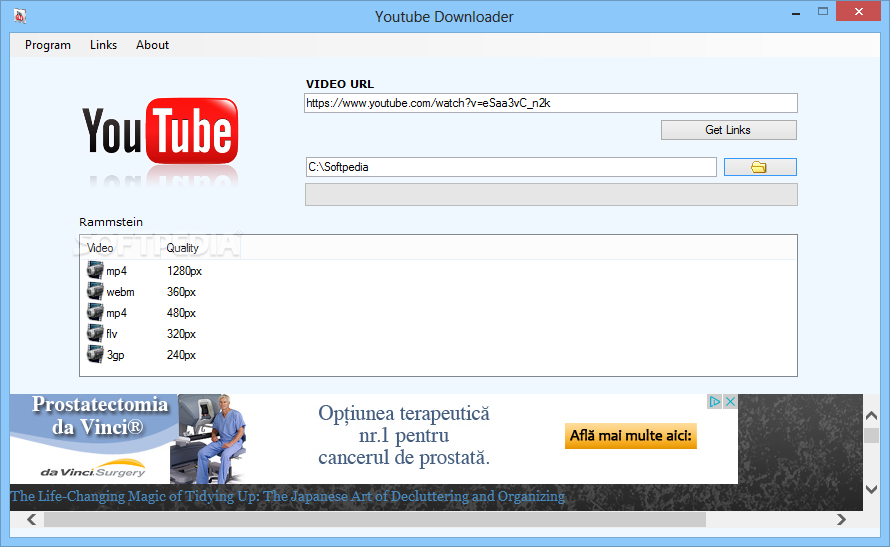Click the horizontal scroll left arrow
This screenshot has height=547, width=890.
pyautogui.click(x=31, y=519)
